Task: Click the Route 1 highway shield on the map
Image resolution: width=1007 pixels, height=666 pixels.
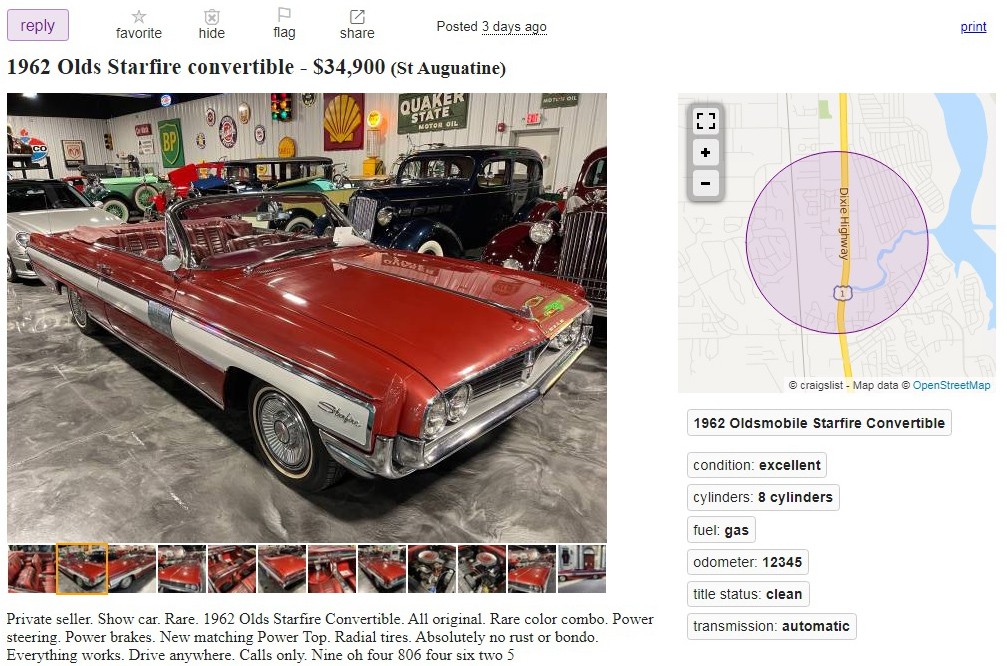Action: tap(843, 293)
